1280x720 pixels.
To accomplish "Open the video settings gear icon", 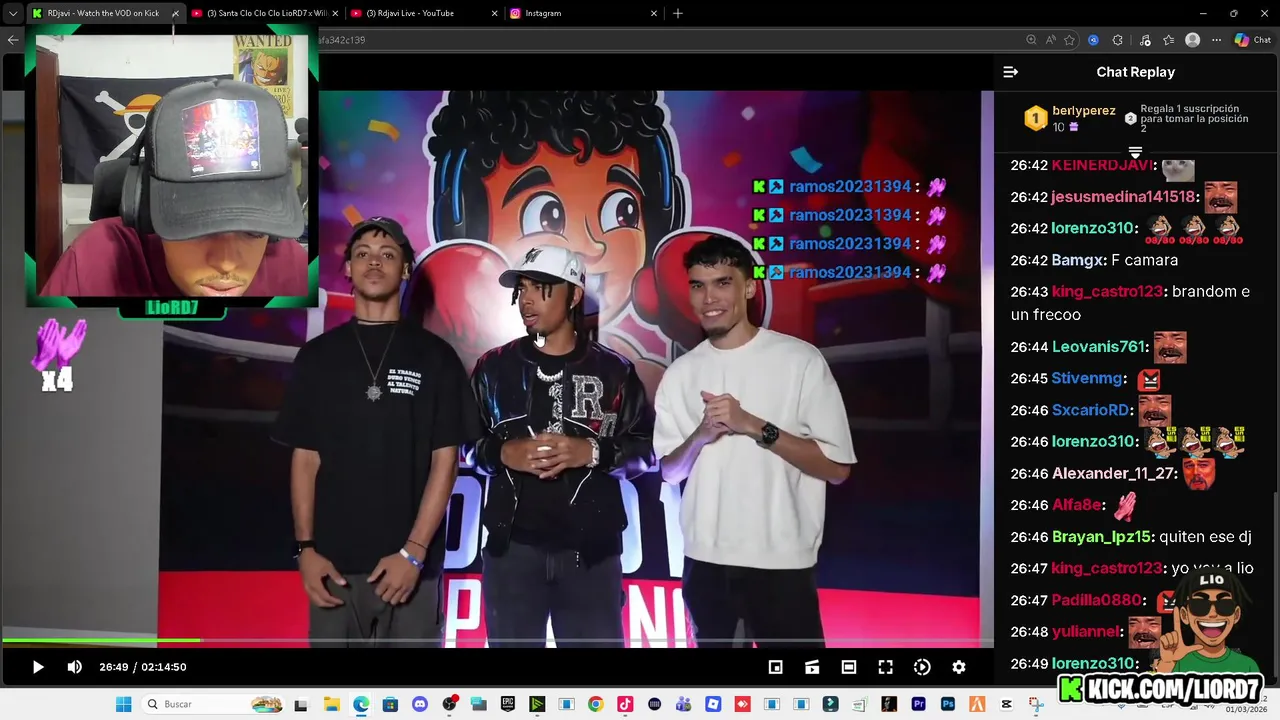I will coord(958,667).
